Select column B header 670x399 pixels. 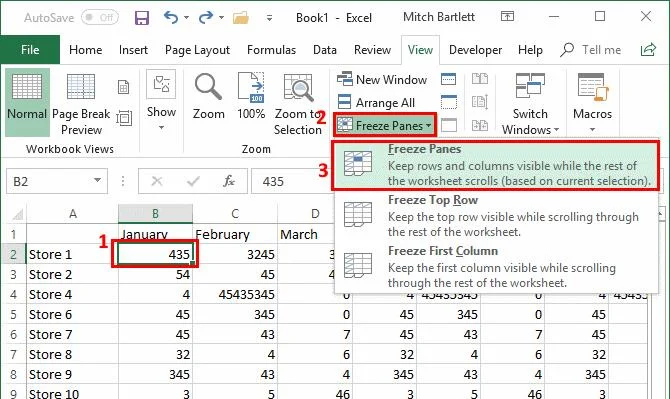(x=155, y=213)
